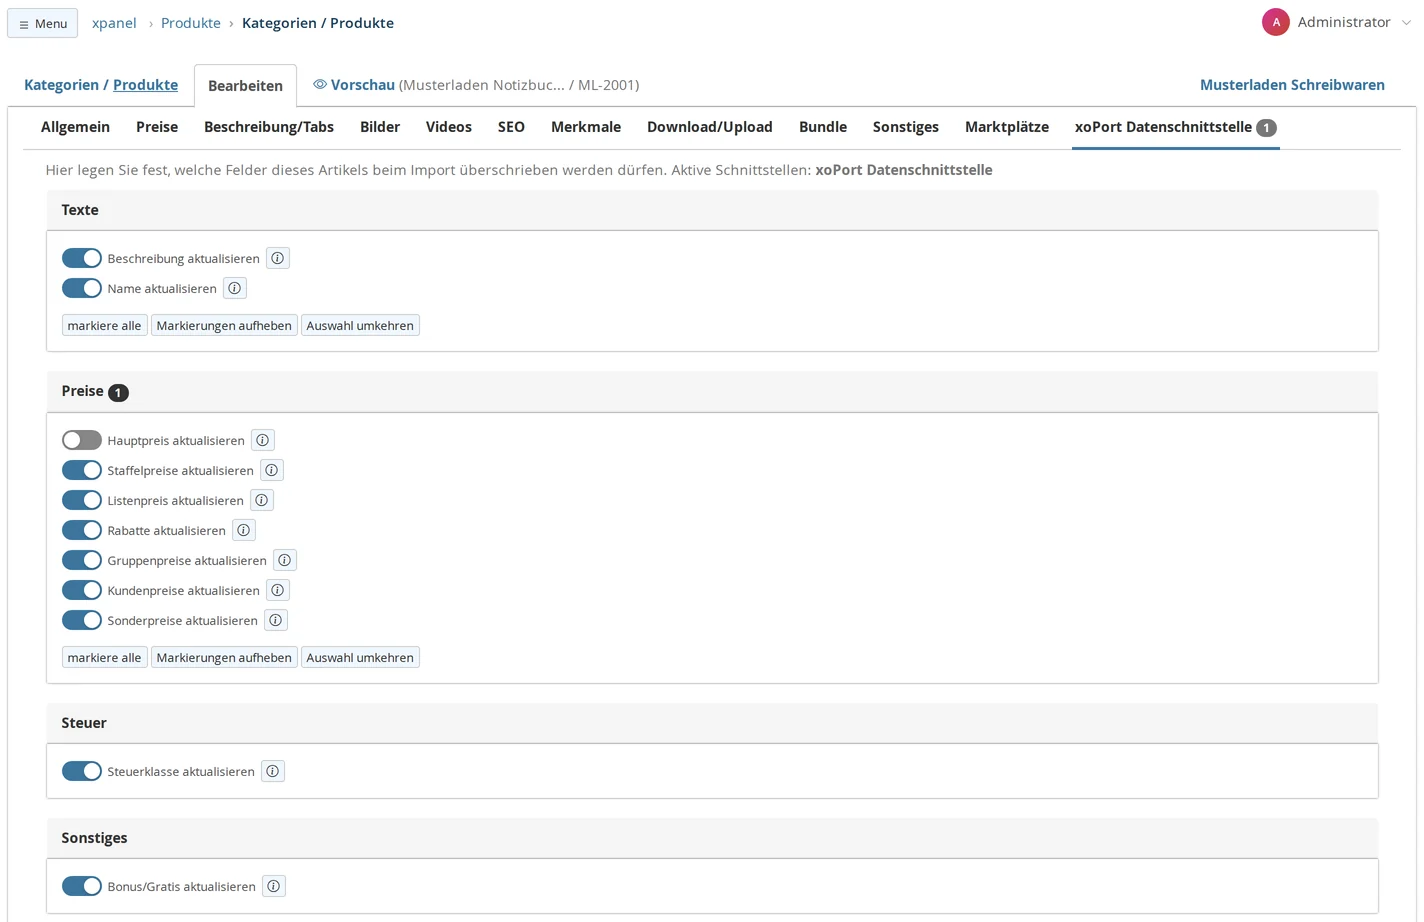Open the Produkte breadcrumb link

click(191, 23)
